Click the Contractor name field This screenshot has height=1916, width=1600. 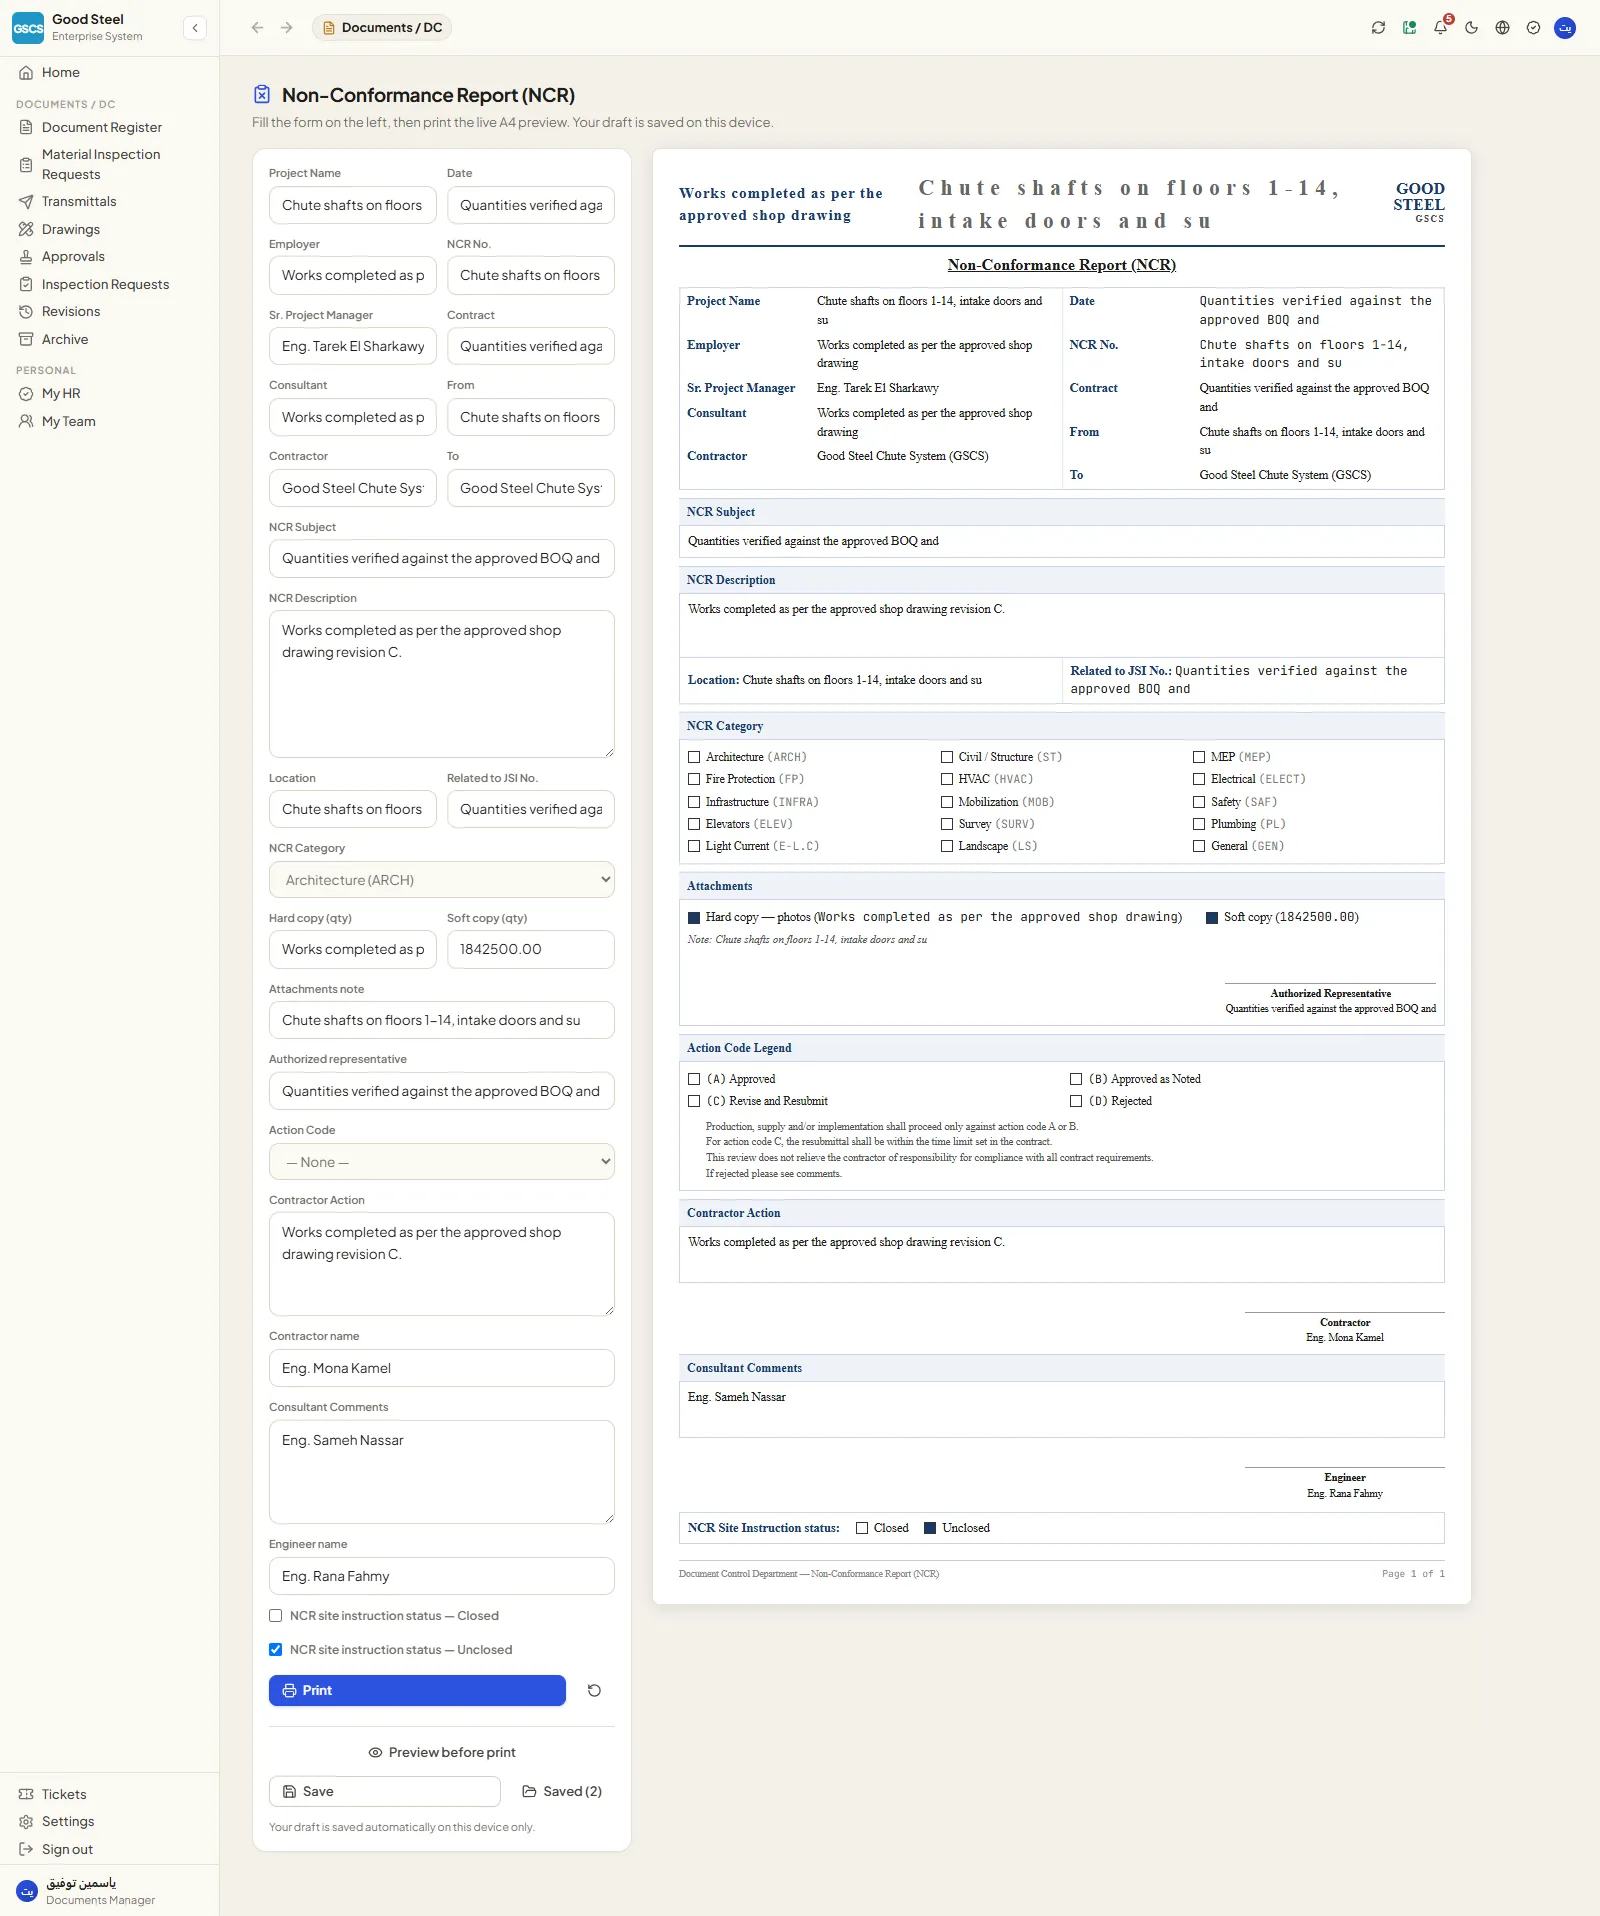click(442, 1368)
